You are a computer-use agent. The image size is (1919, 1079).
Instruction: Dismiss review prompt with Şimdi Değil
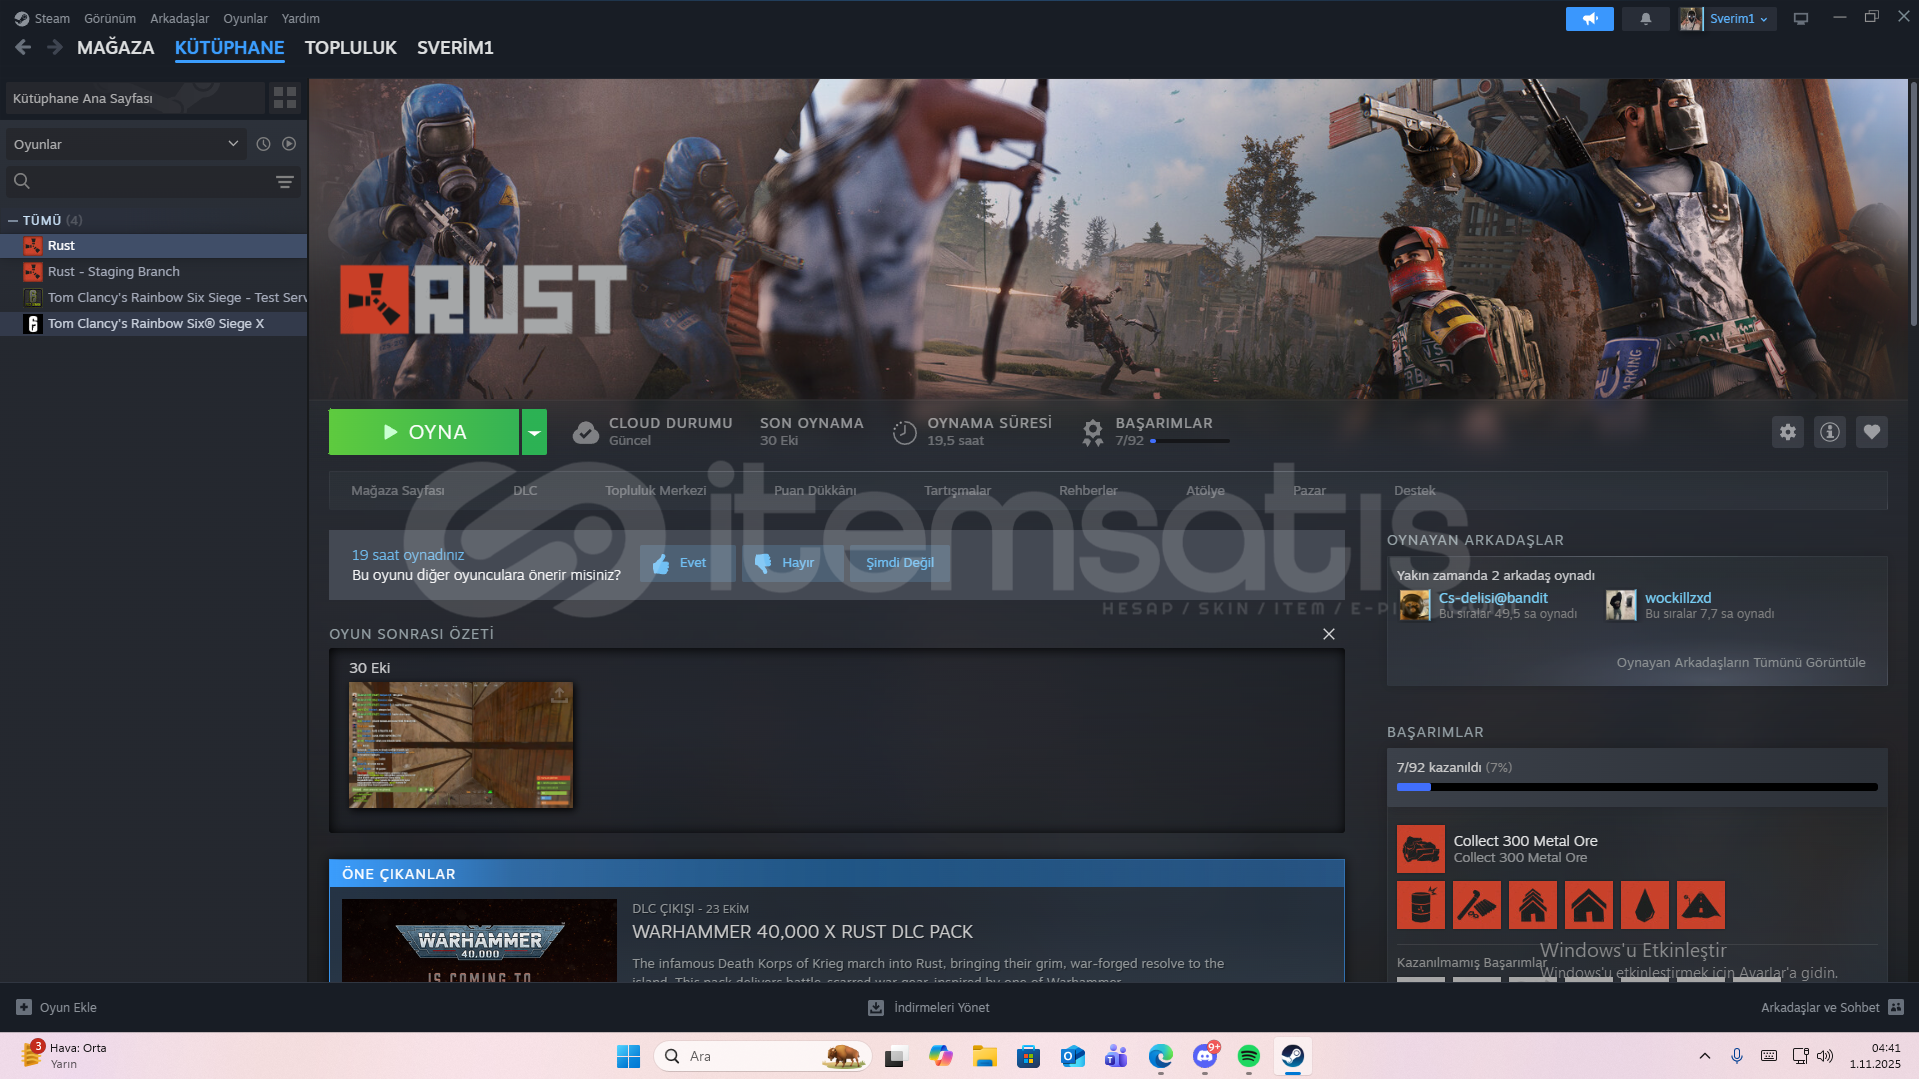[899, 563]
